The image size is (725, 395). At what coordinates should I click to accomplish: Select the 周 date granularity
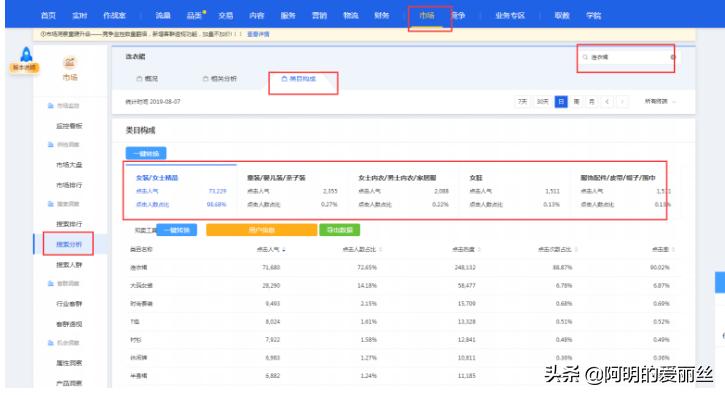[x=577, y=102]
